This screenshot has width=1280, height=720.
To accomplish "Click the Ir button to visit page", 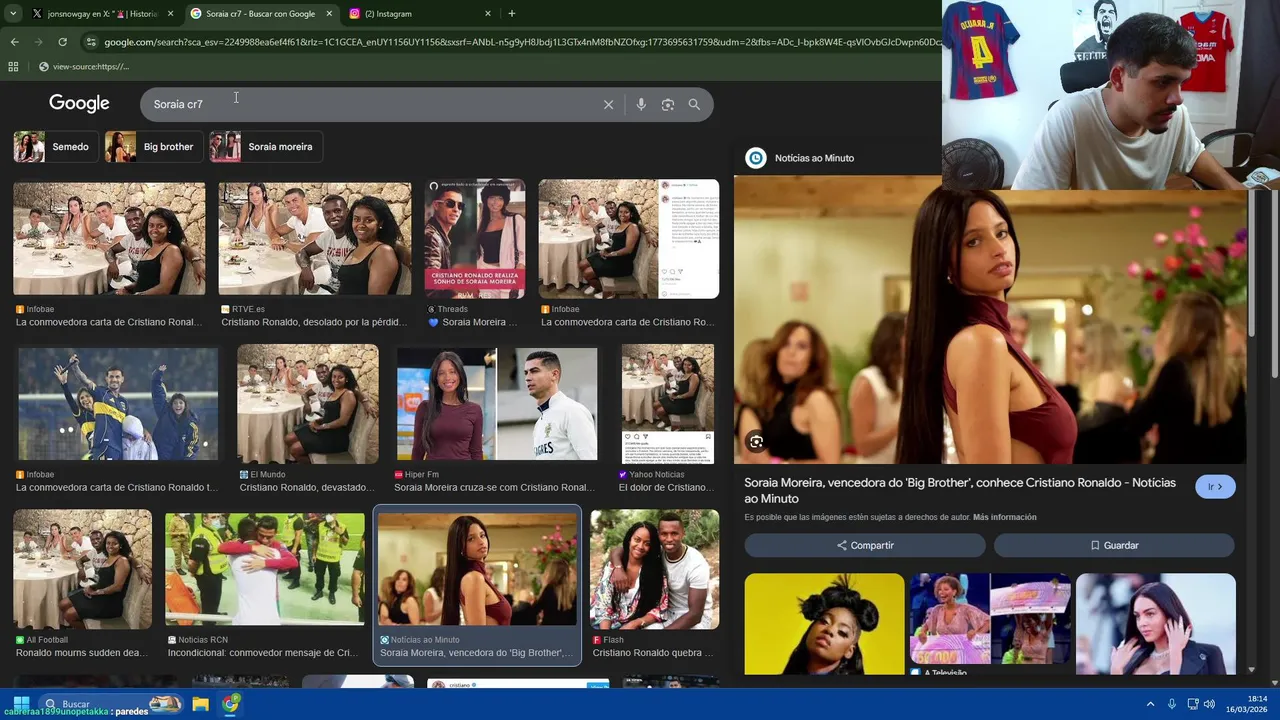I will [1215, 487].
